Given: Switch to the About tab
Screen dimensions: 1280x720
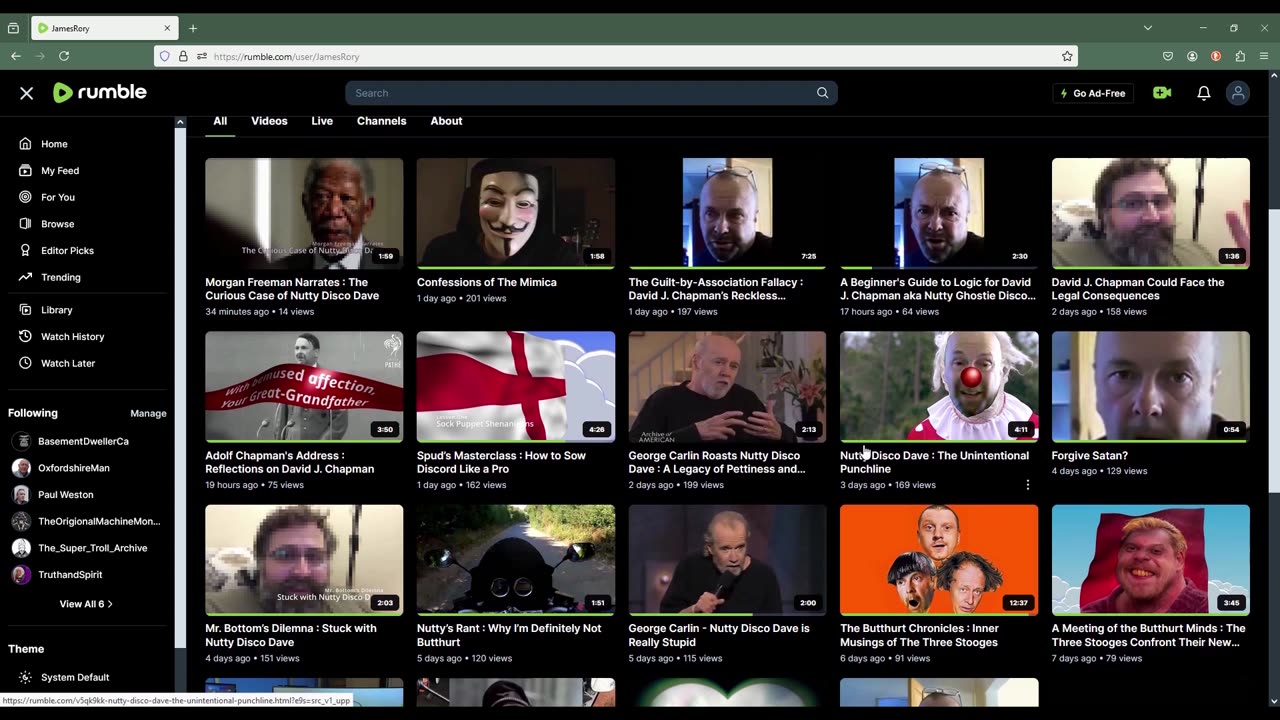Looking at the screenshot, I should [x=446, y=121].
